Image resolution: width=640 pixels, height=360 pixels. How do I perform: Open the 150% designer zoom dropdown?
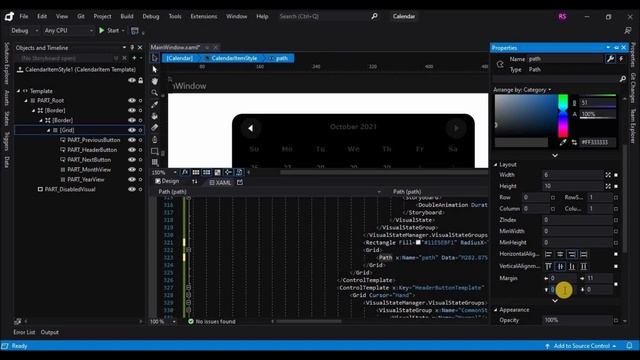click(175, 172)
